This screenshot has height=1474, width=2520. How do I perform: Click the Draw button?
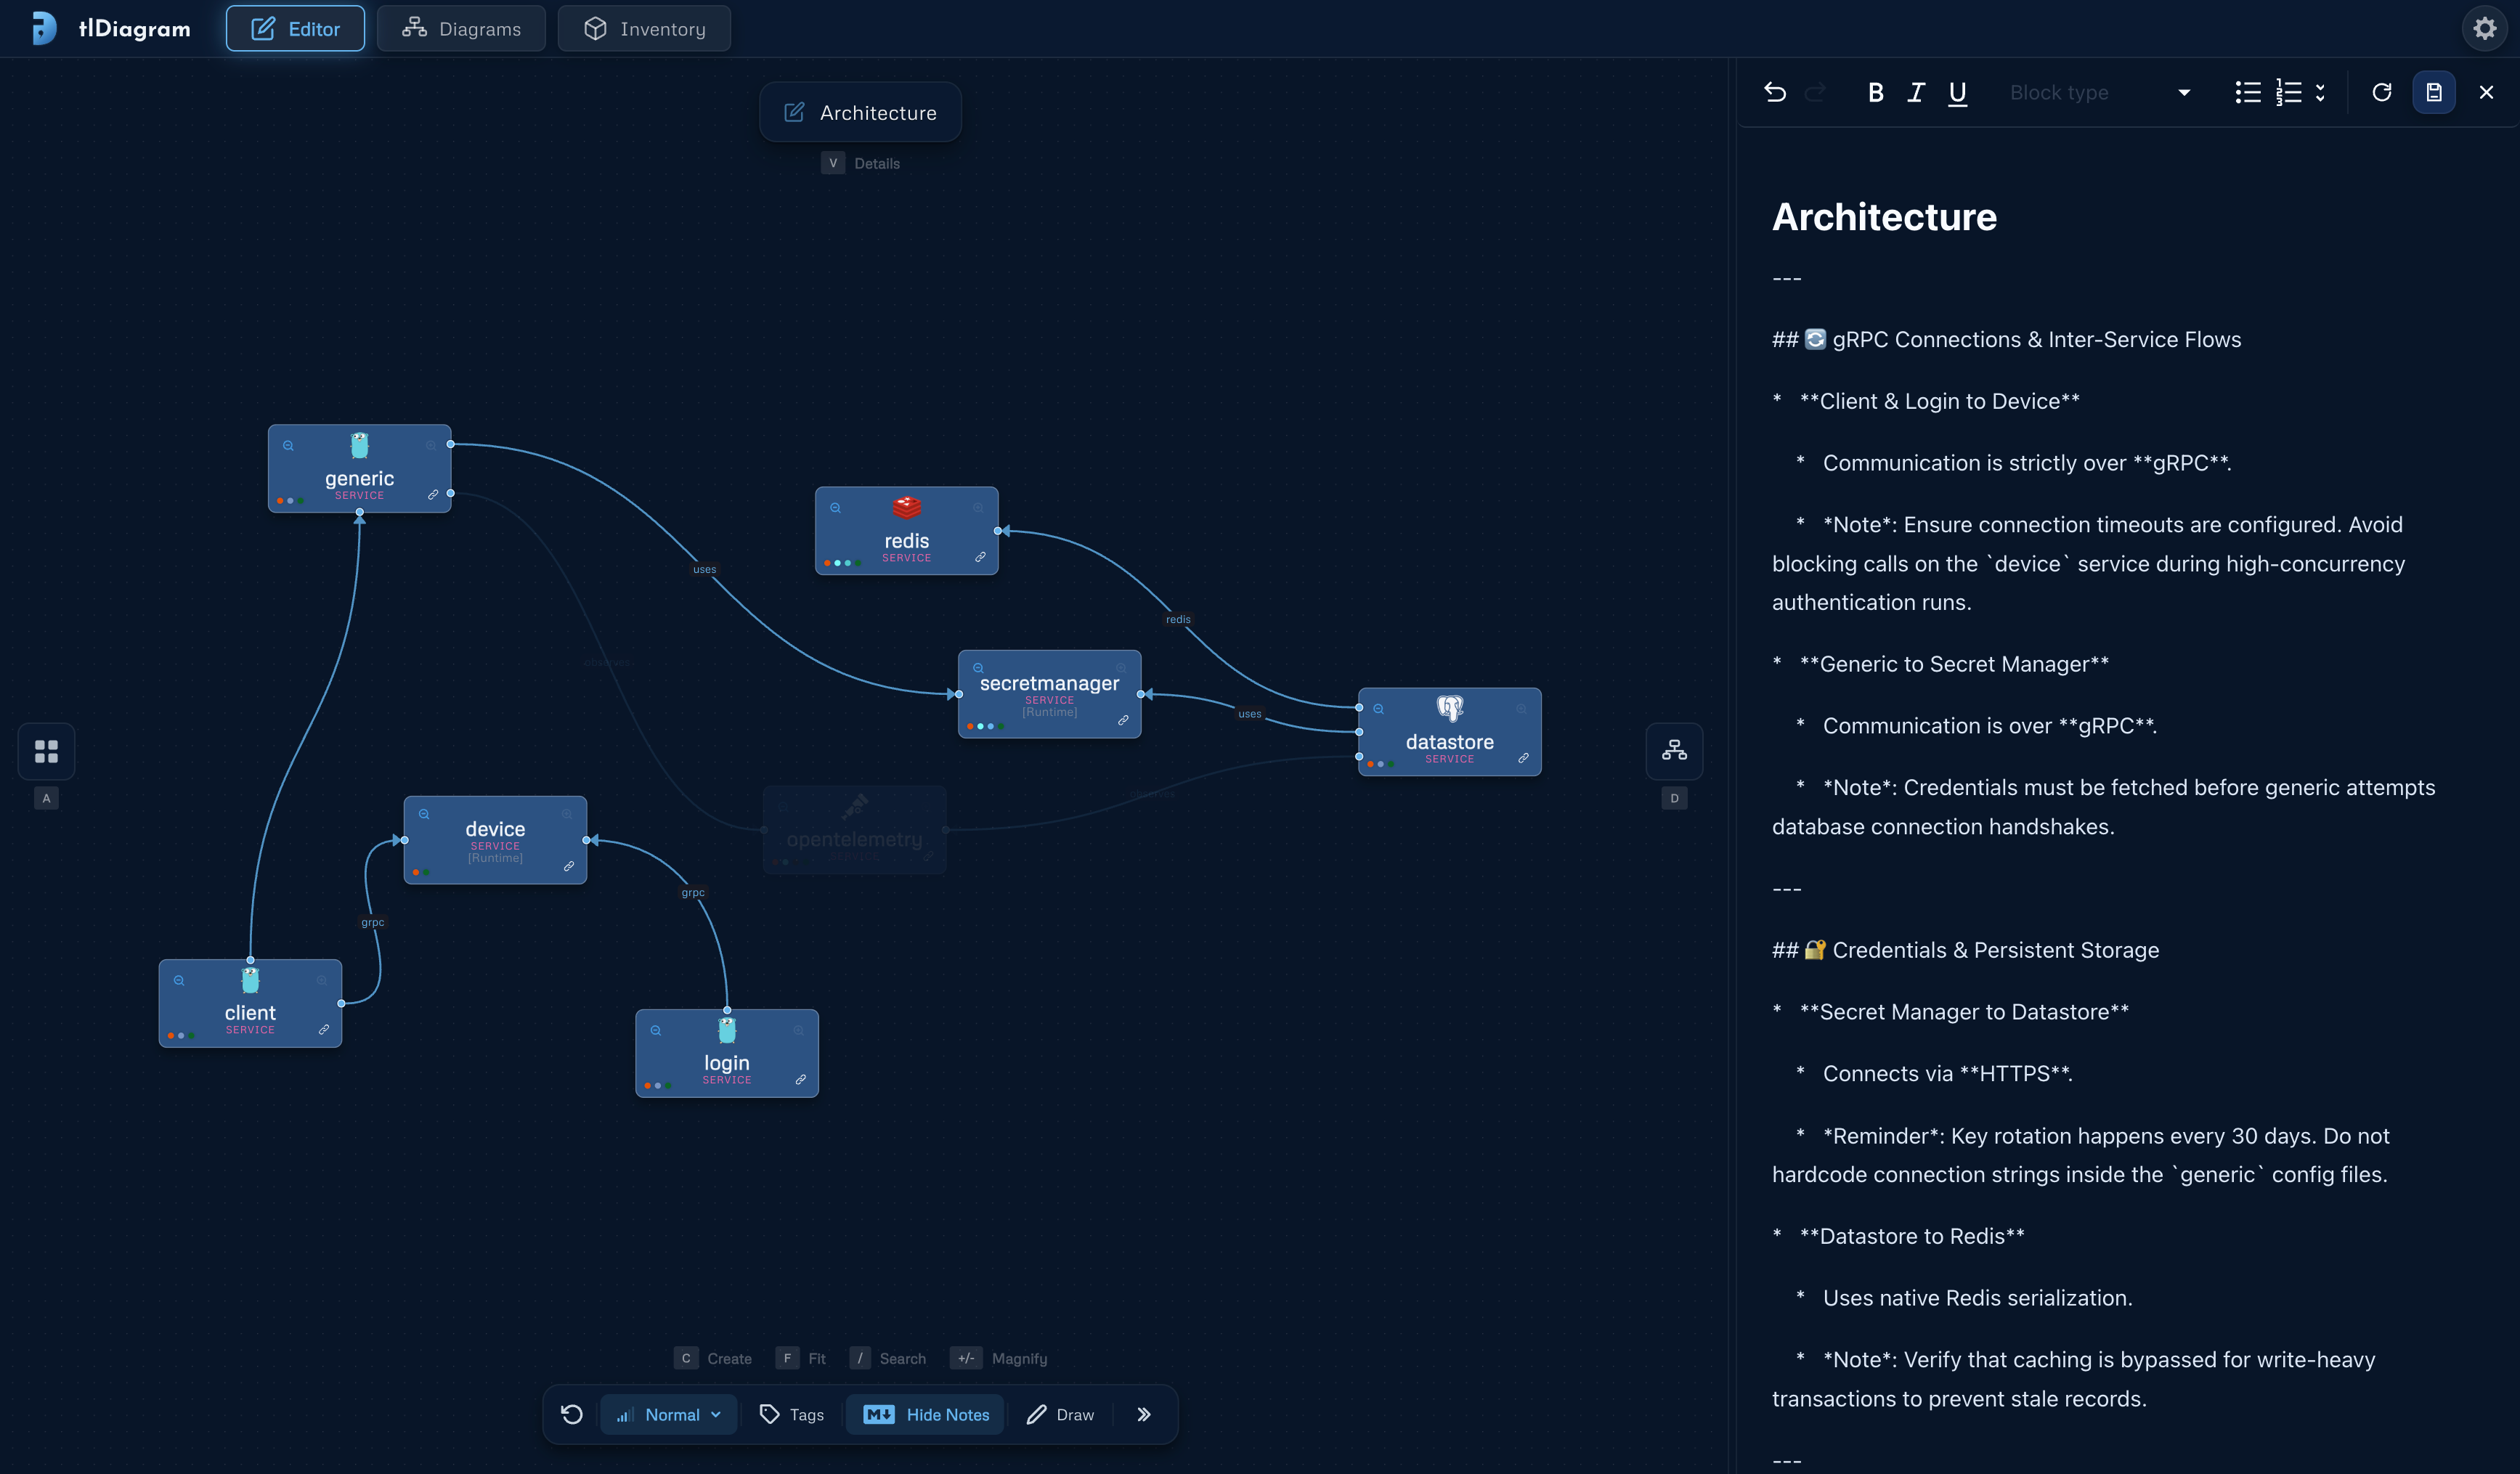click(1060, 1414)
